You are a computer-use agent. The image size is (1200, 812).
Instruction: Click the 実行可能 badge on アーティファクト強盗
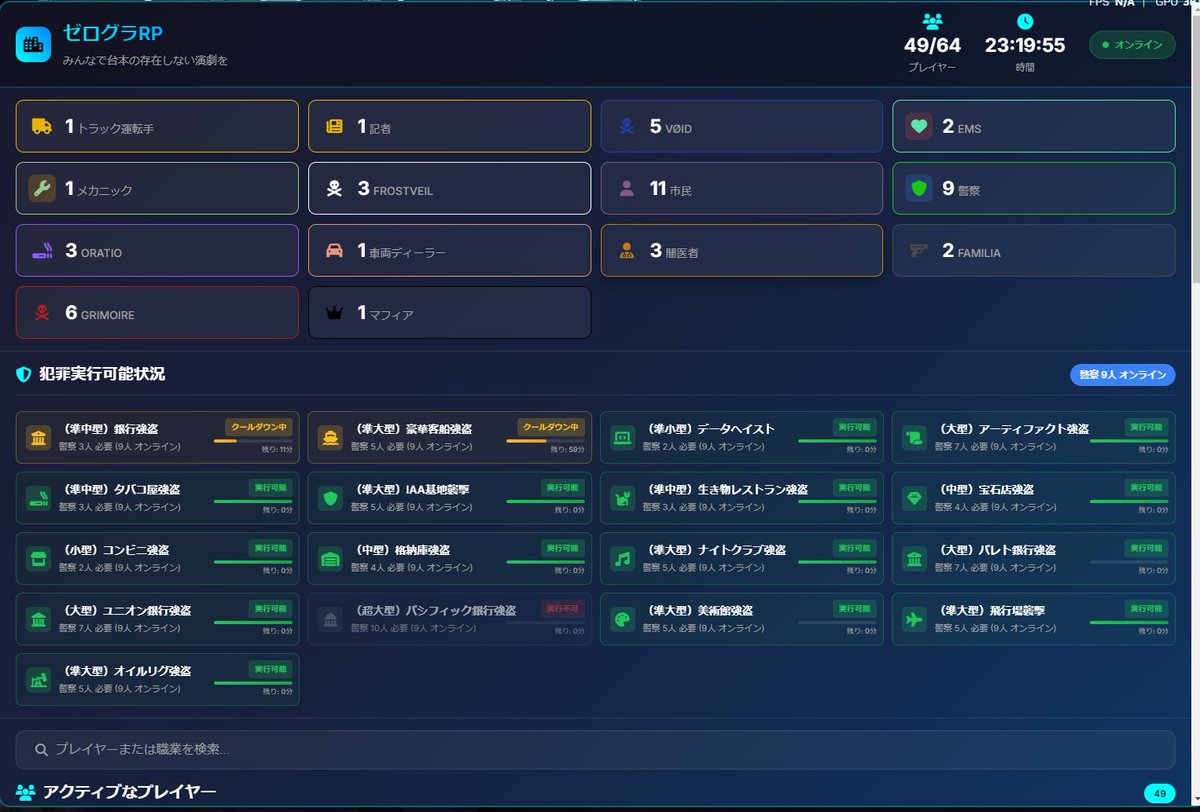[x=1147, y=427]
